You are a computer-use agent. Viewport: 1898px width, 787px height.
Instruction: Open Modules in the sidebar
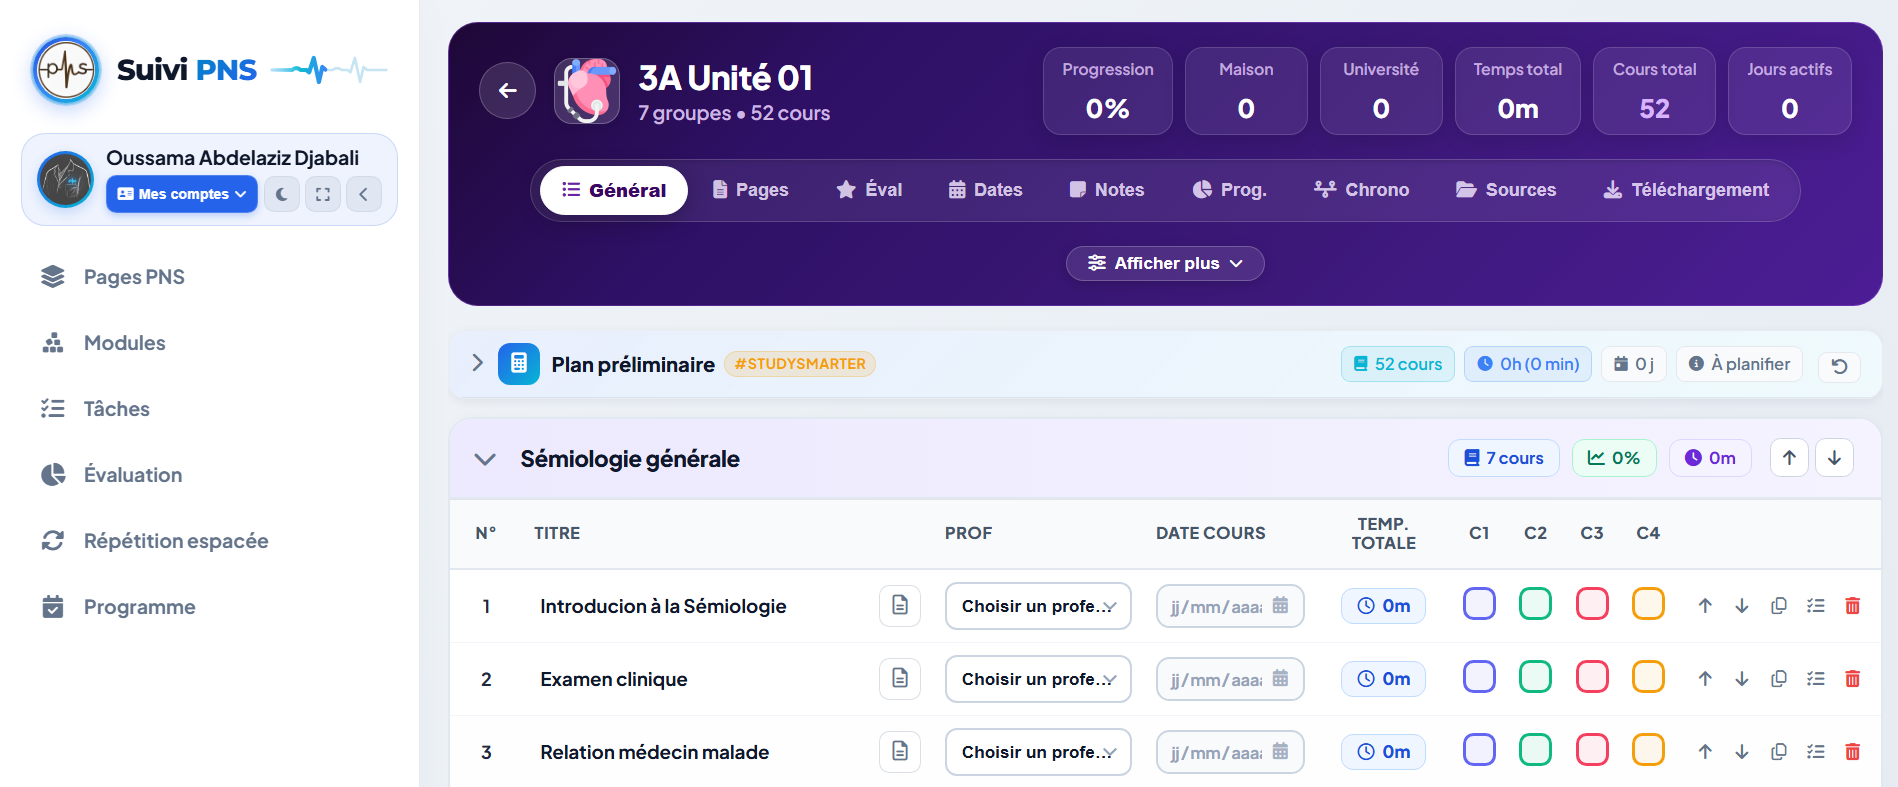pos(124,343)
